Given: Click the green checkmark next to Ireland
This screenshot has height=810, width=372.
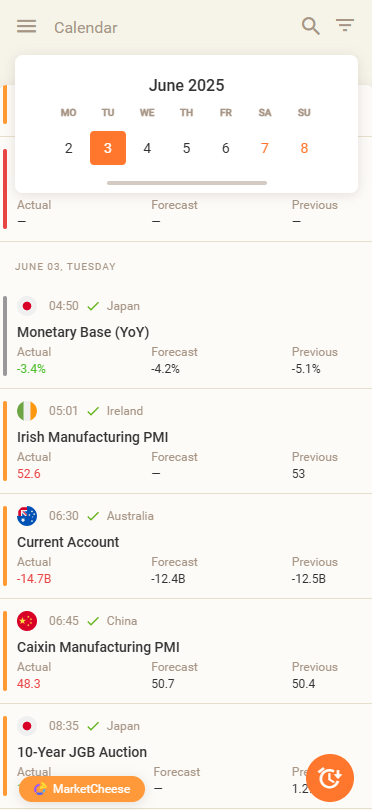Looking at the screenshot, I should pos(93,411).
